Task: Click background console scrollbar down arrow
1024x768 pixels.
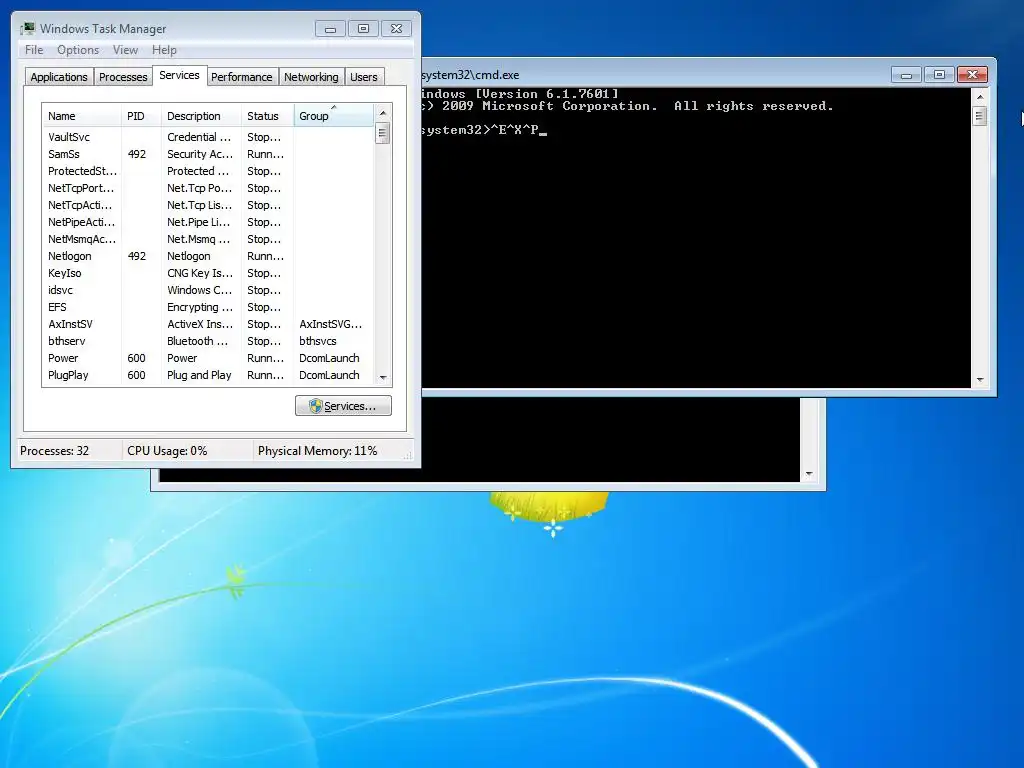Action: [x=809, y=474]
